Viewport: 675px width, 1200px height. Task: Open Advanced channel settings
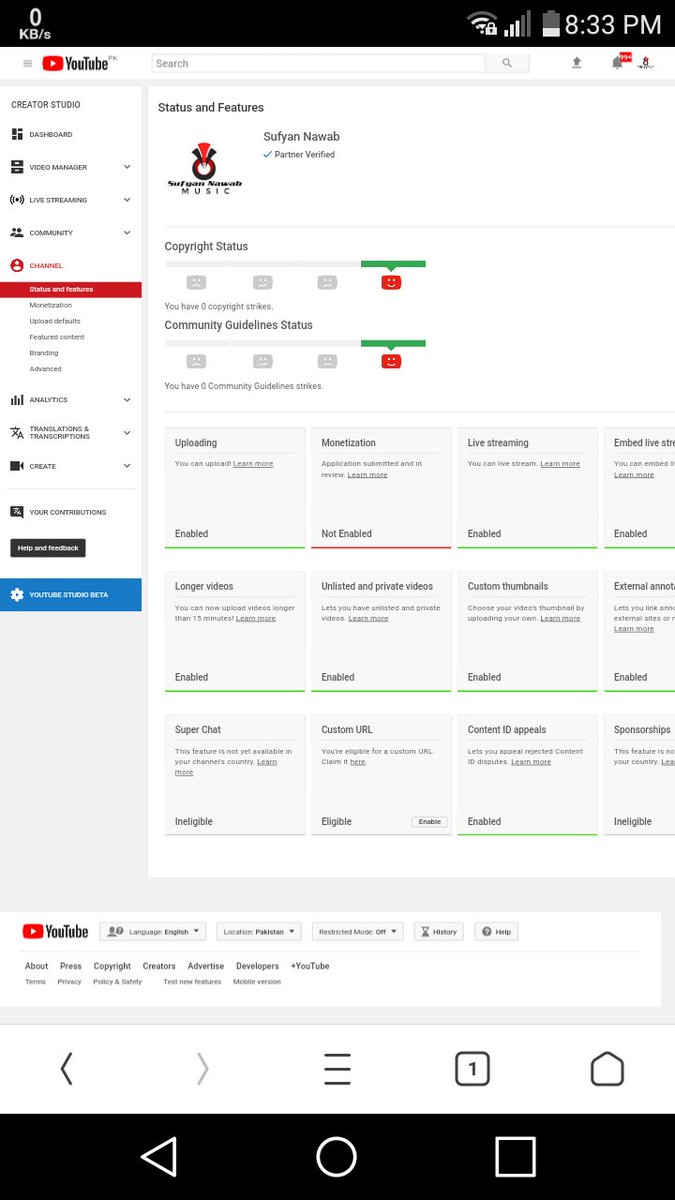coord(45,369)
